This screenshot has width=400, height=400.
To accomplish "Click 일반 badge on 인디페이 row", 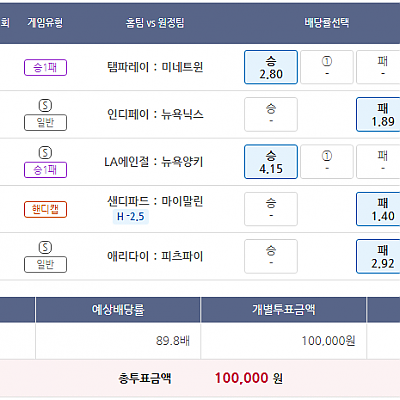I will (x=45, y=123).
